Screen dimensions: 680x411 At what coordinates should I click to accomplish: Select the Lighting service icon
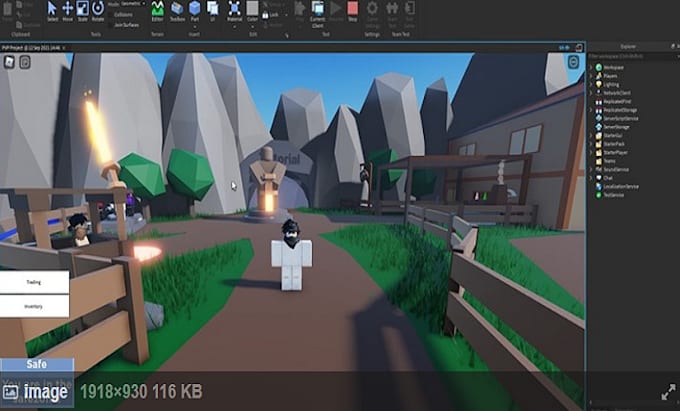599,84
